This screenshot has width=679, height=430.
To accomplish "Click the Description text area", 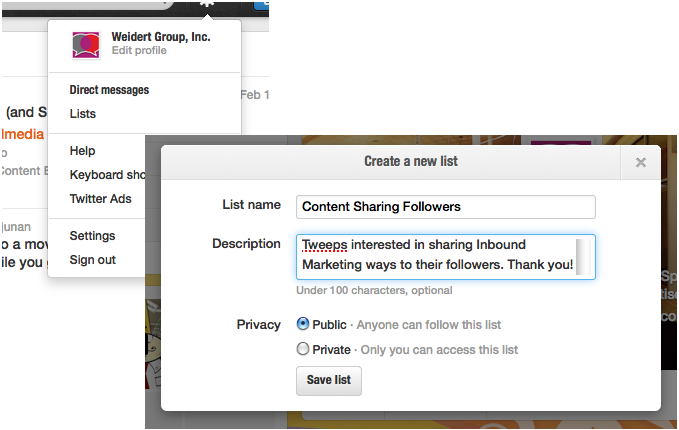I will tap(446, 257).
